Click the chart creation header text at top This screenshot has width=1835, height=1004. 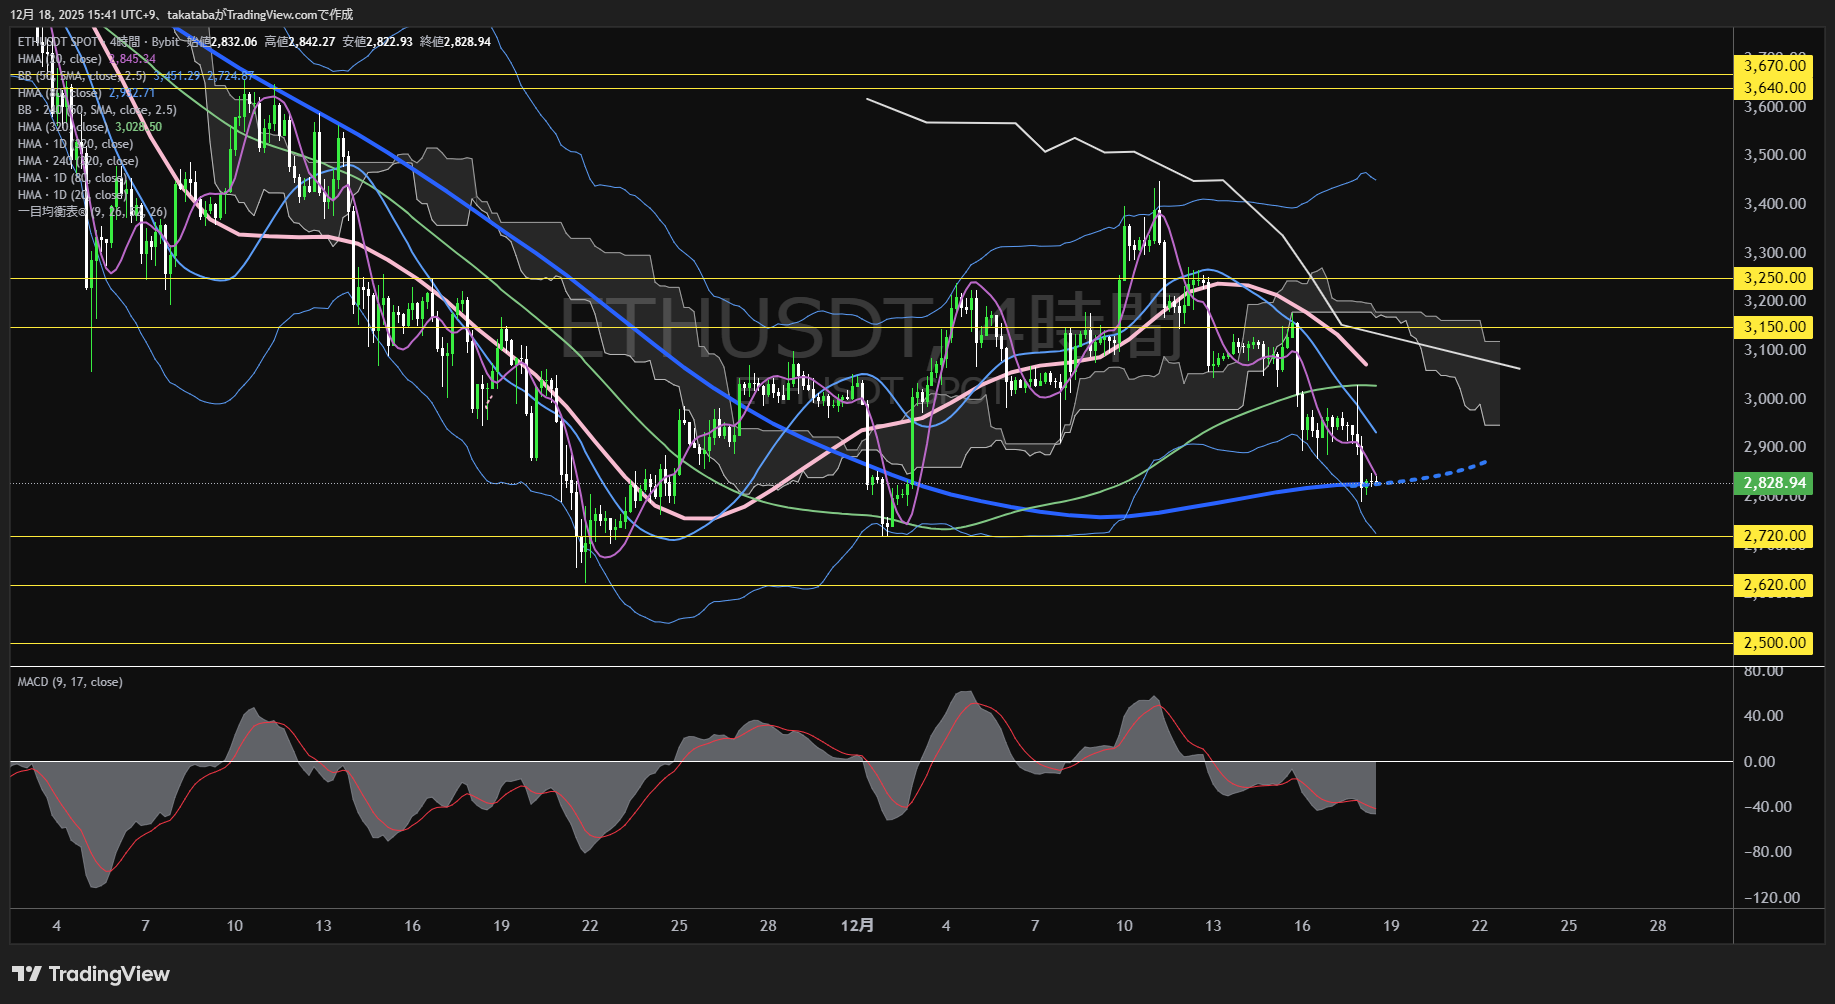click(181, 14)
